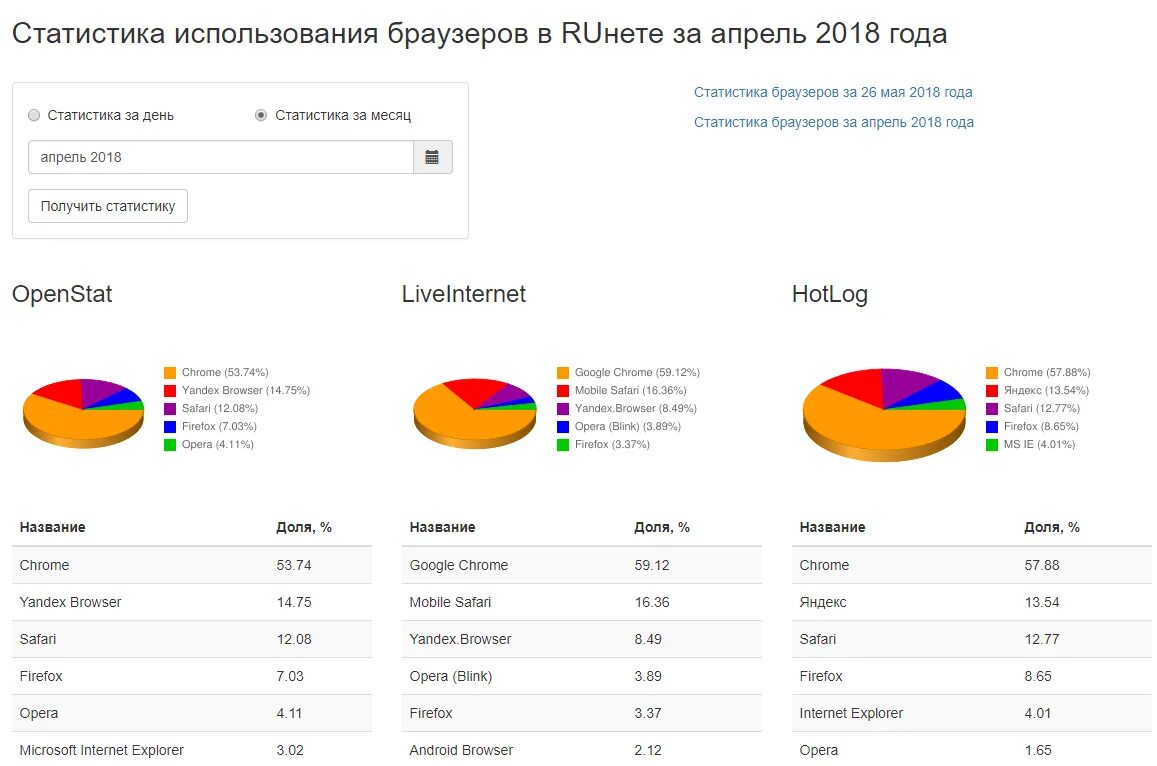Click value 2.12 for Android Browser
This screenshot has height=766, width=1157.
(x=648, y=750)
